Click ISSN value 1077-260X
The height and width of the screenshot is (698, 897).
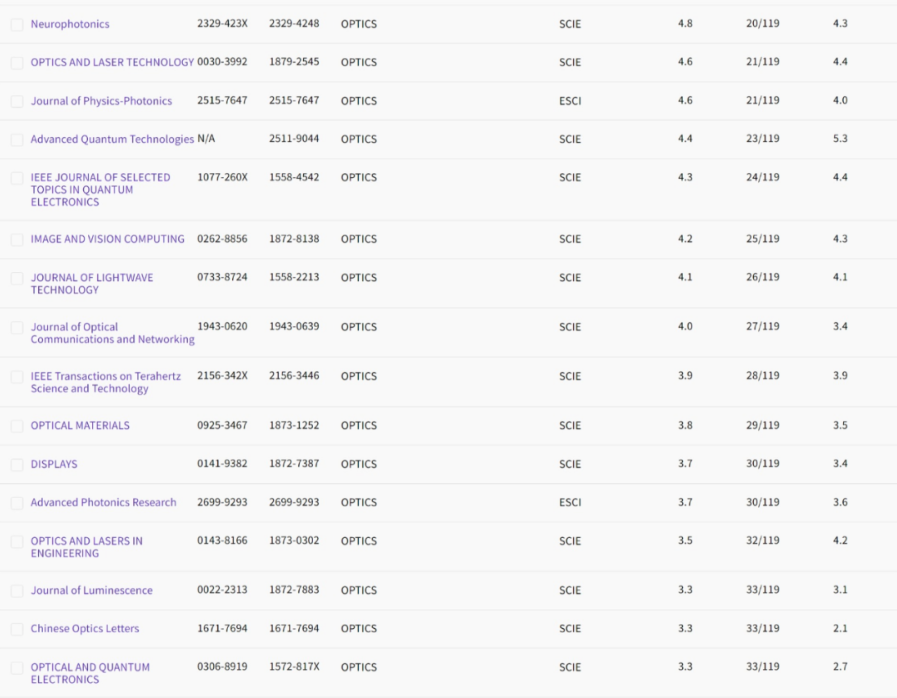click(x=223, y=177)
